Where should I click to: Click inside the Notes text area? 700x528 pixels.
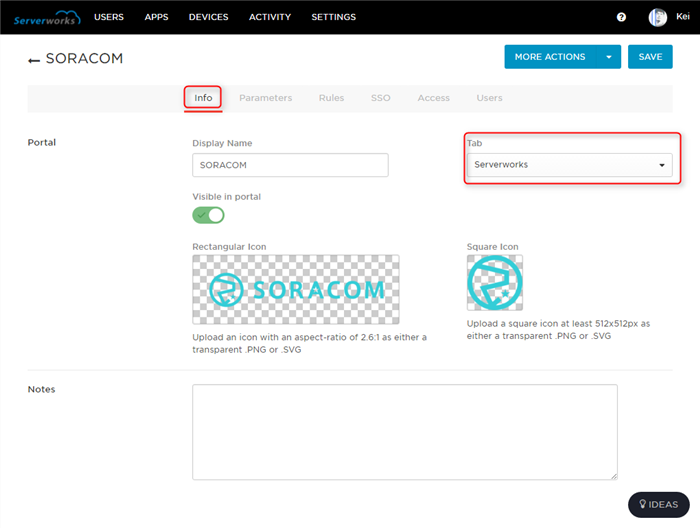click(x=405, y=432)
